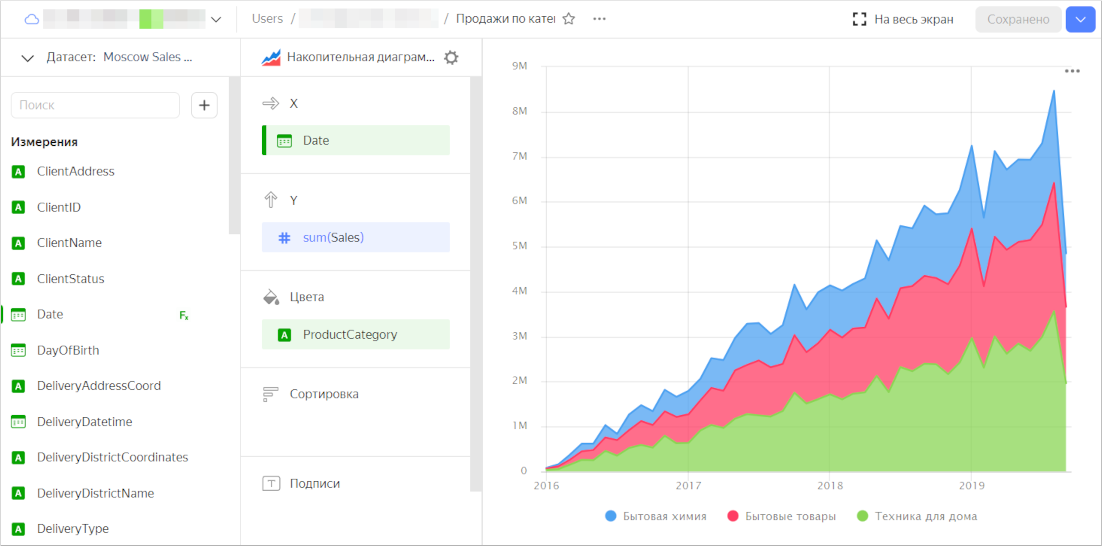The width and height of the screenshot is (1102, 546).
Task: Go to Users breadcrumb
Action: pyautogui.click(x=267, y=19)
